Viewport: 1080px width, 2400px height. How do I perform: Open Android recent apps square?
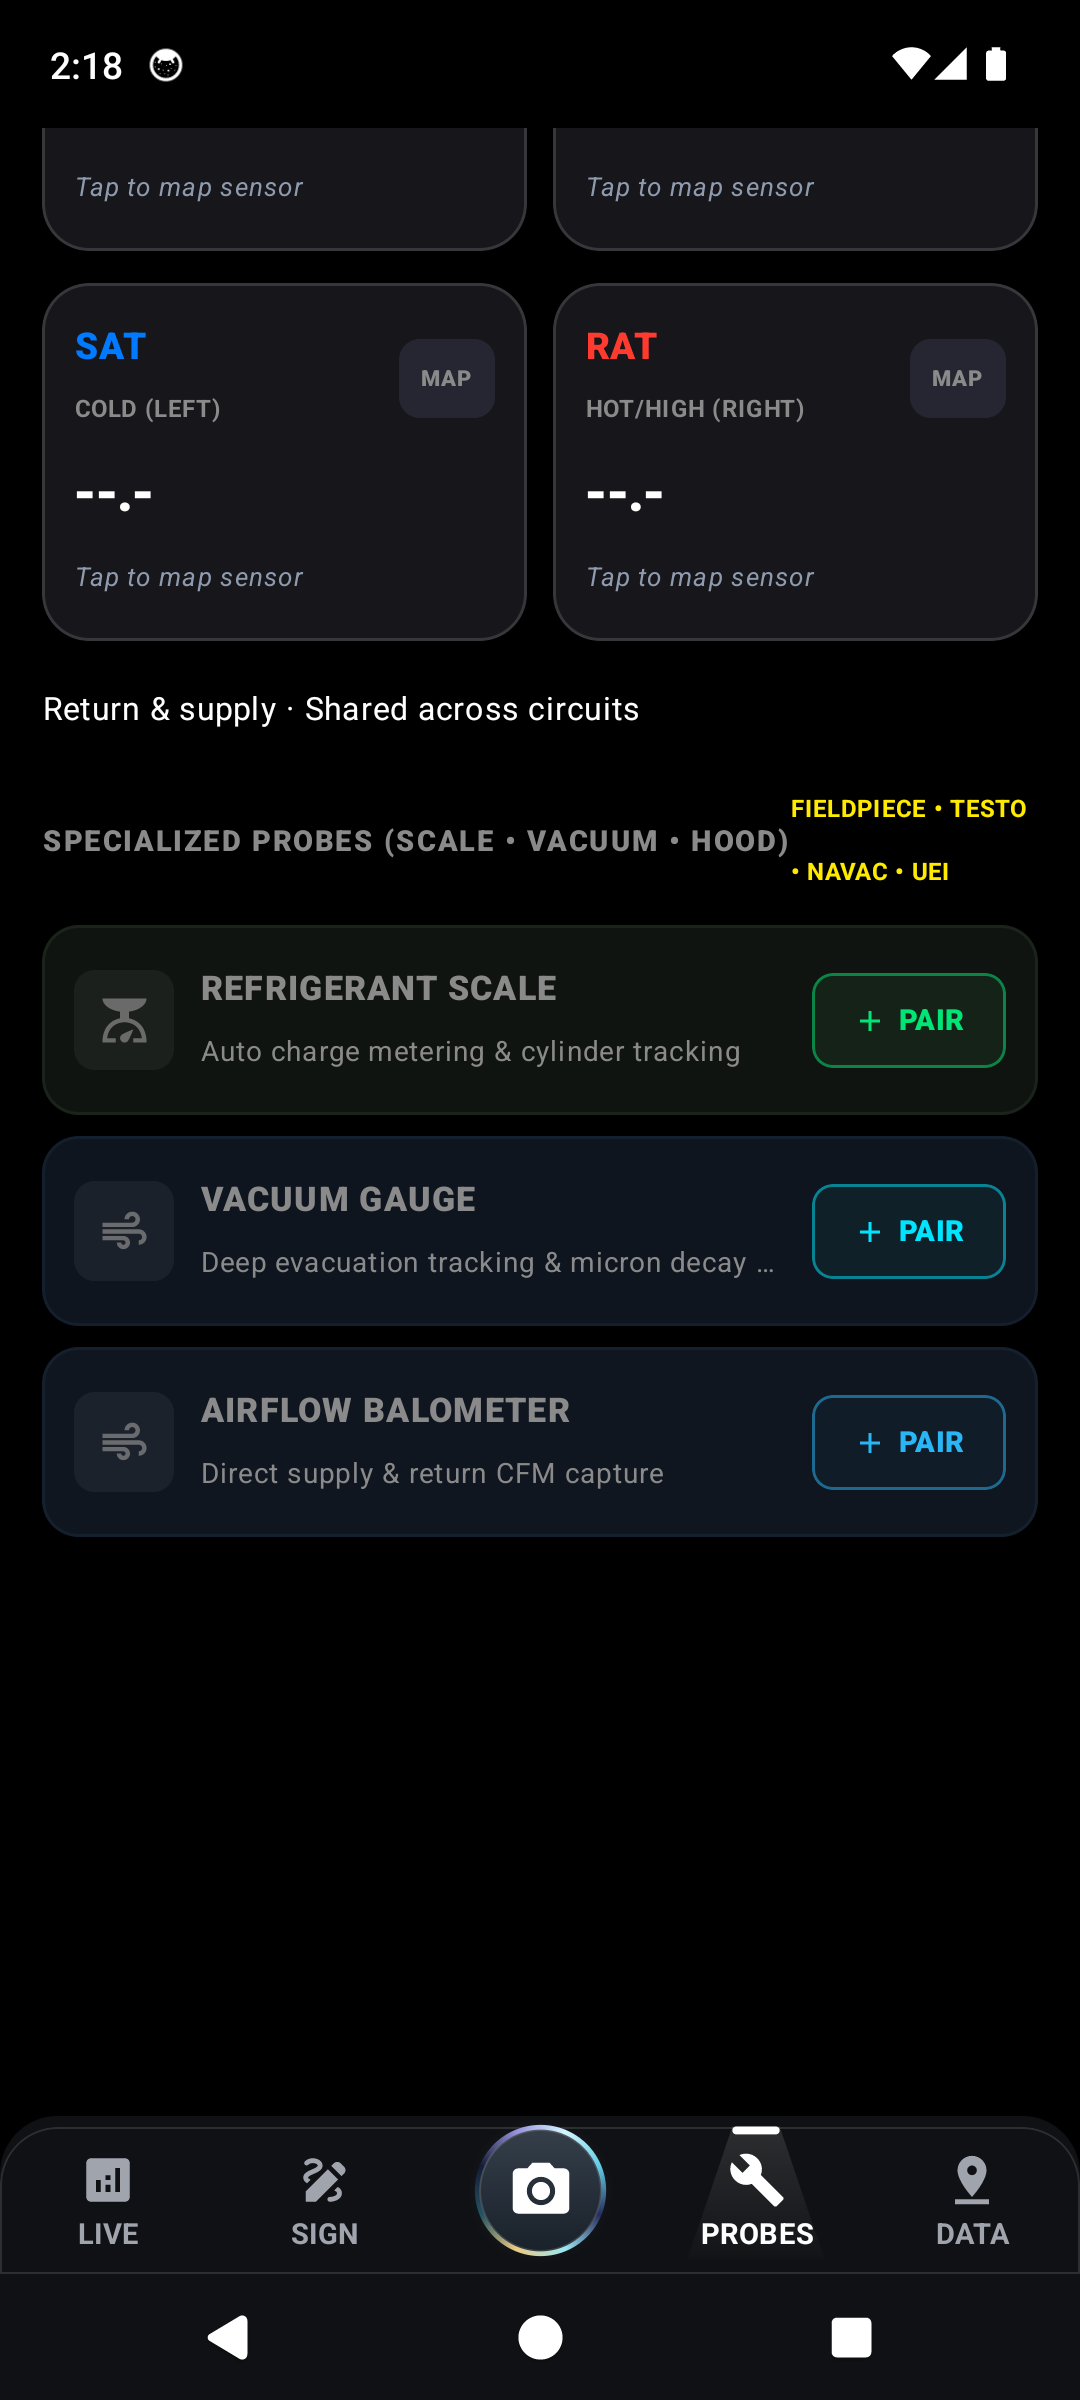pos(851,2337)
